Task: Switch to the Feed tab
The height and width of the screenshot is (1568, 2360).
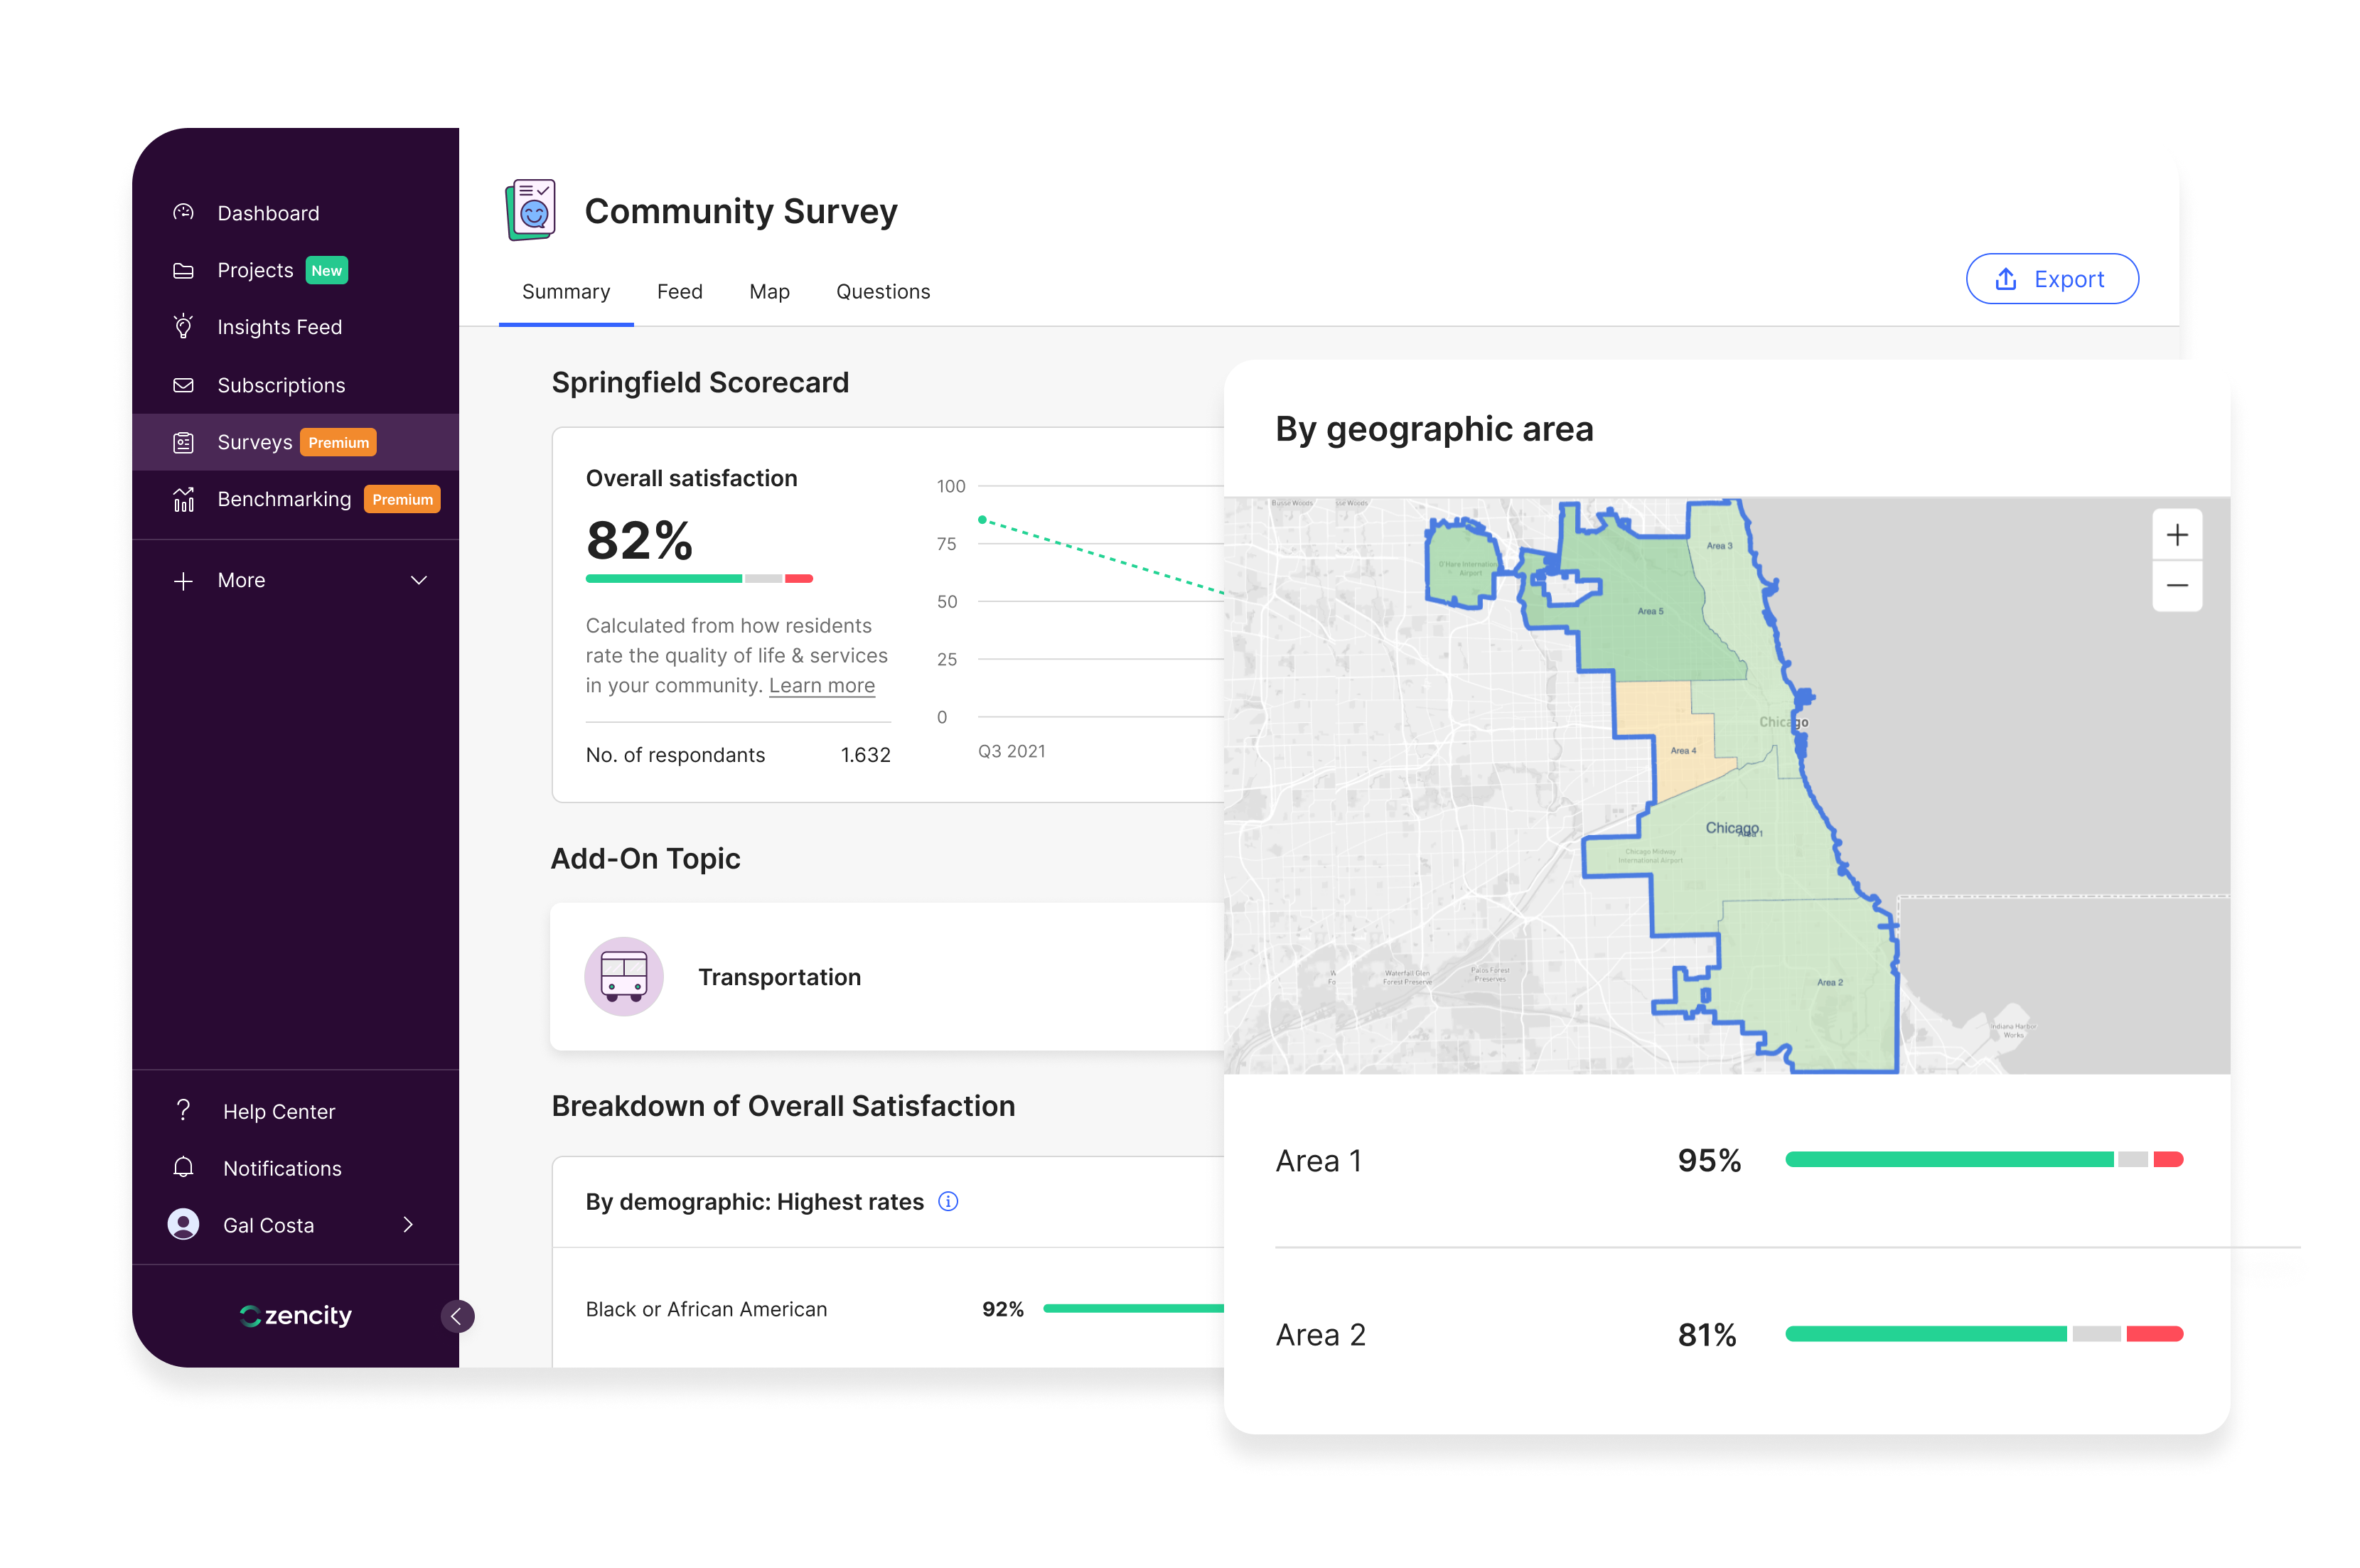Action: [x=679, y=291]
